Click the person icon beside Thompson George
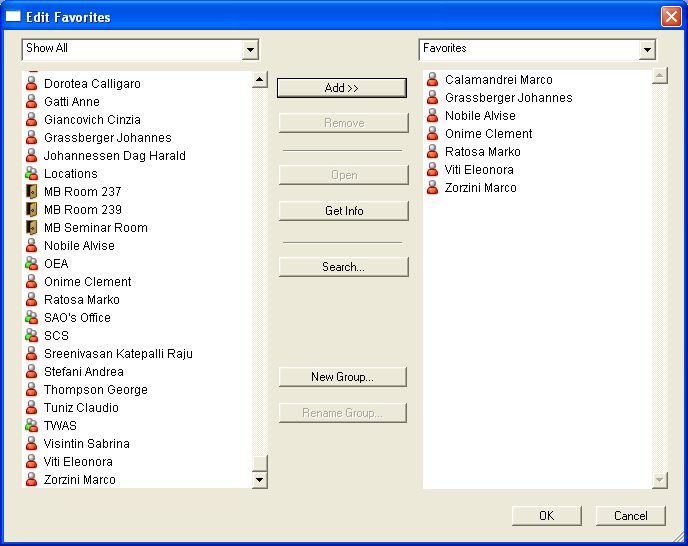688x546 pixels. tap(32, 389)
